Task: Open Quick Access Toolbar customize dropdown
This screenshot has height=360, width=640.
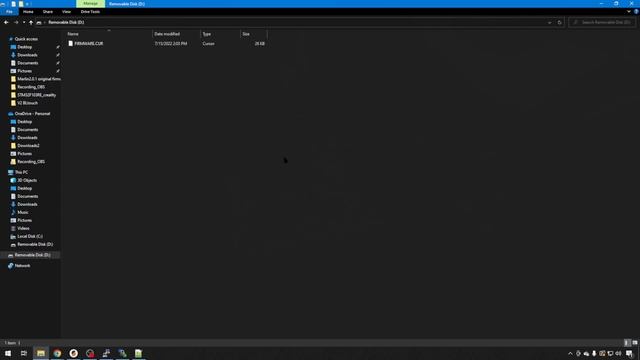Action: click(x=27, y=4)
